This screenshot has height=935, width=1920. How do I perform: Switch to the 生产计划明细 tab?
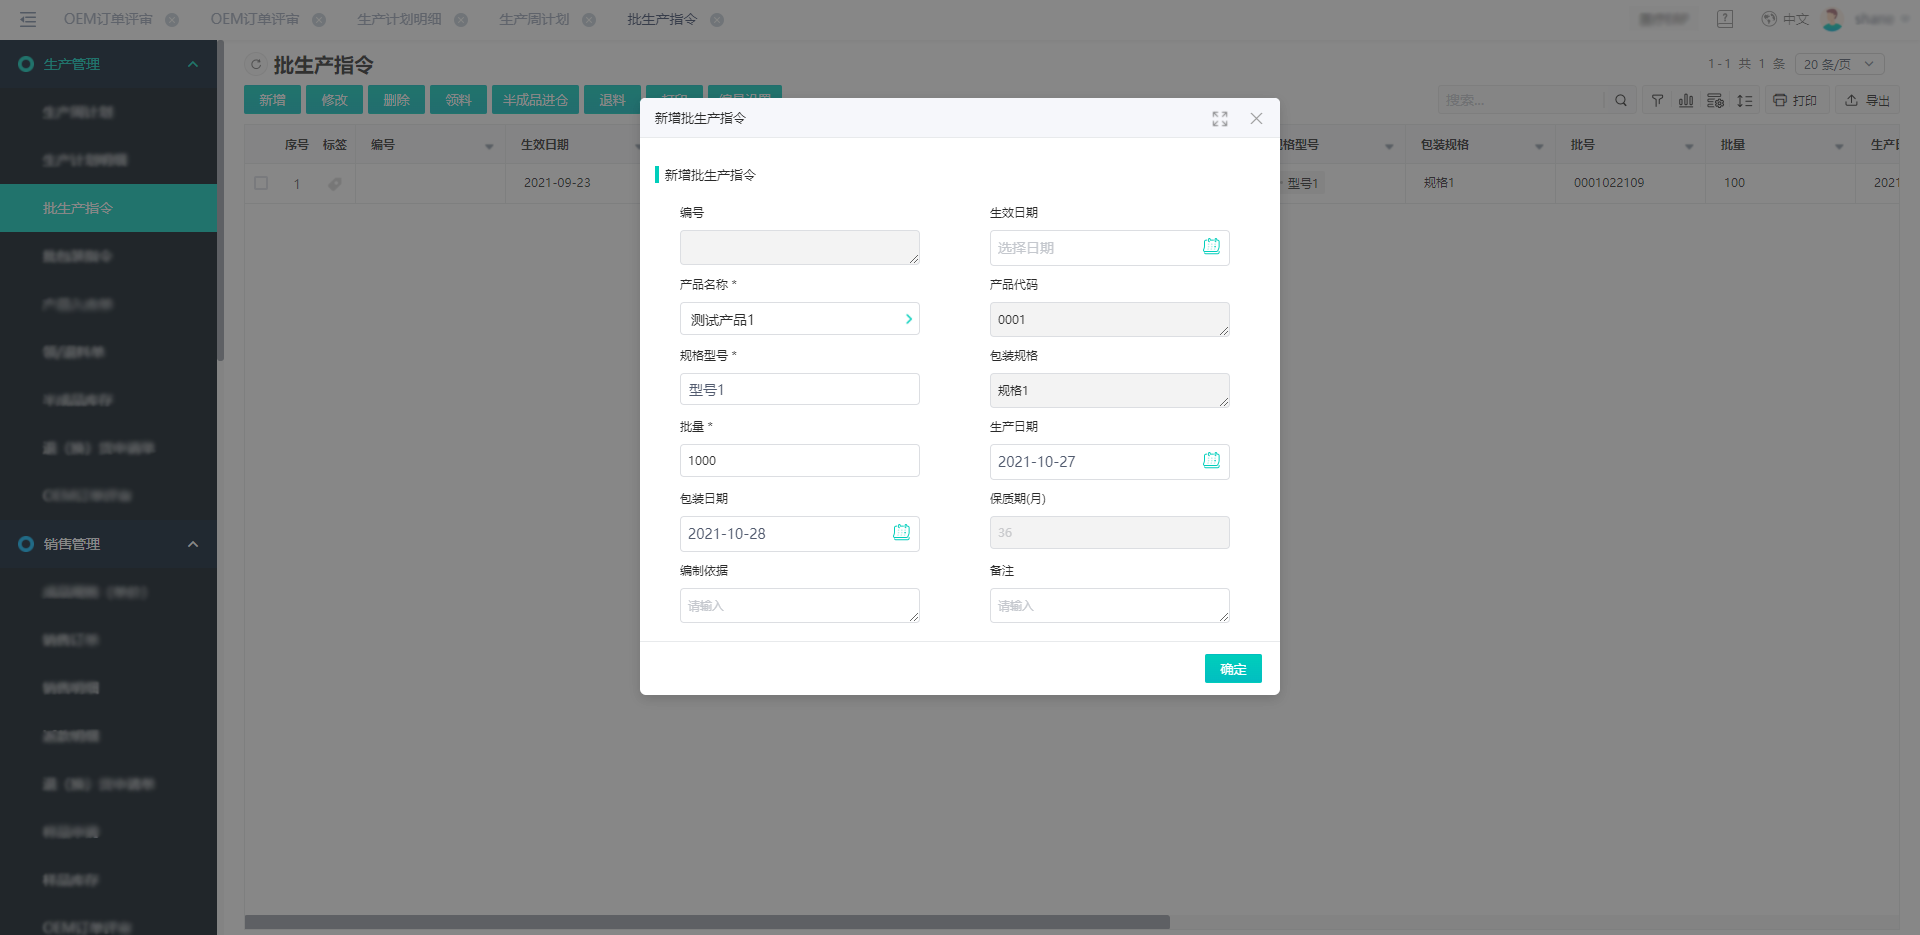click(x=399, y=19)
